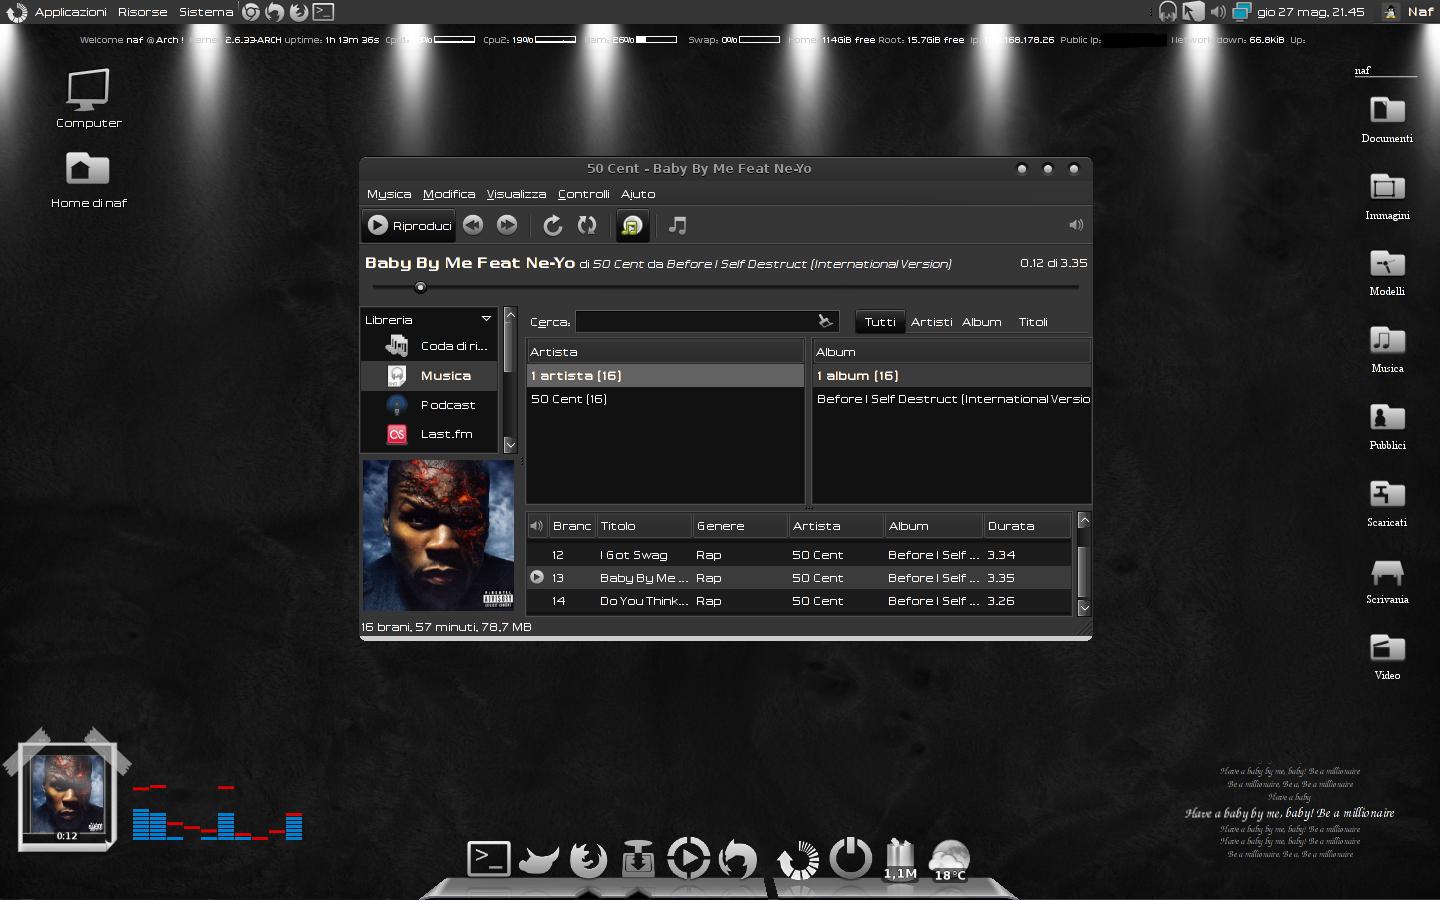
Task: Toggle shuffle mode in player toolbar
Action: [x=587, y=226]
